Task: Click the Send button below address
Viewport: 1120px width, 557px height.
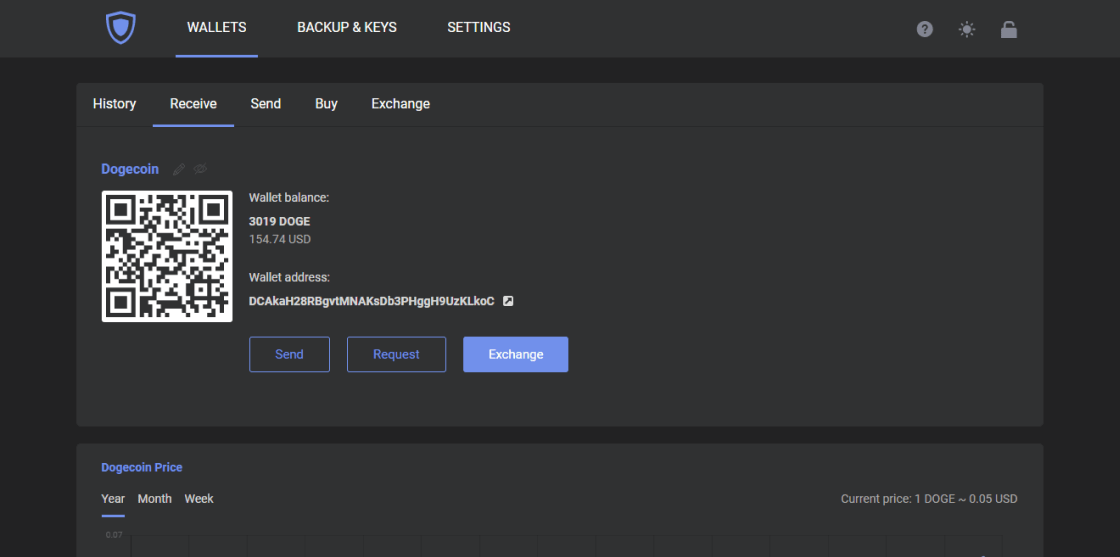Action: pos(289,354)
